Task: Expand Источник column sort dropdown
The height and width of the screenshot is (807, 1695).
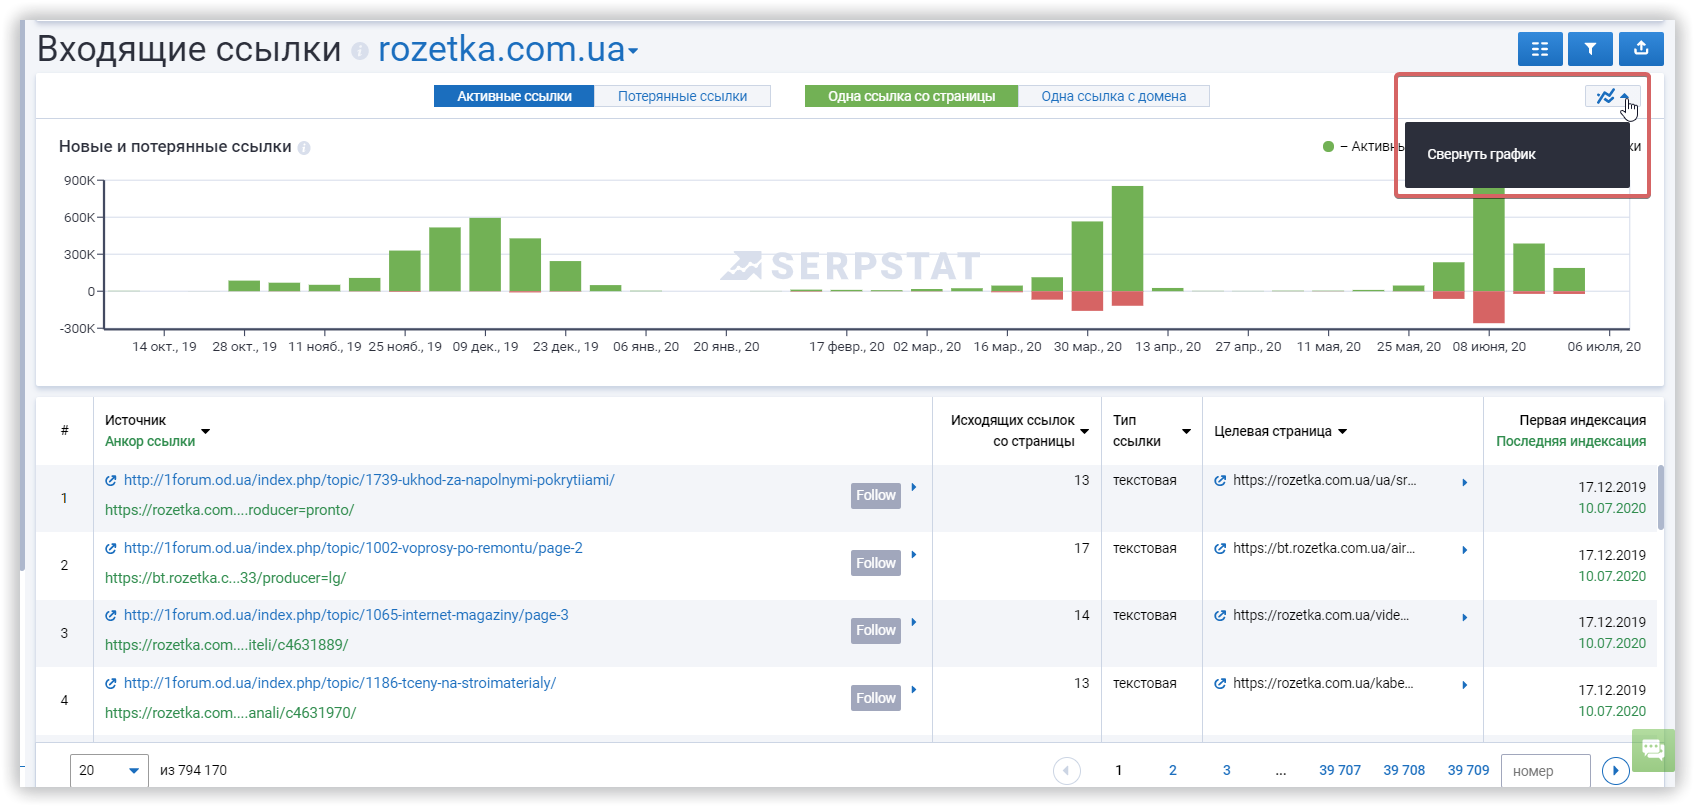Action: [205, 432]
